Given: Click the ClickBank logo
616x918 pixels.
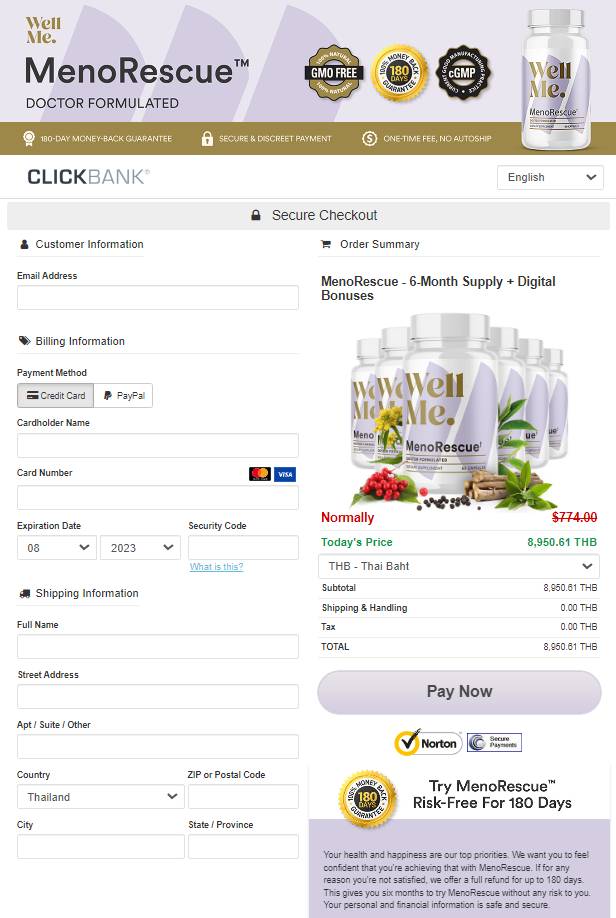Looking at the screenshot, I should (88, 177).
